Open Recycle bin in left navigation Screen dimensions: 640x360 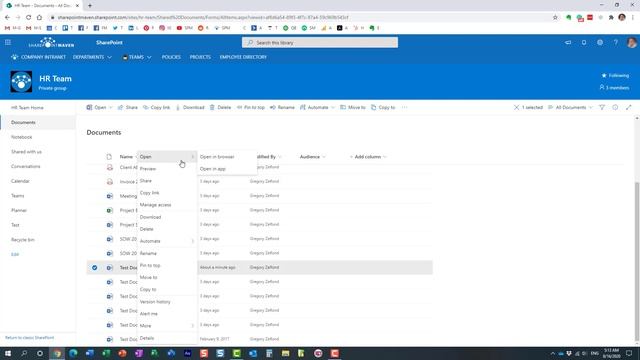tap(23, 240)
